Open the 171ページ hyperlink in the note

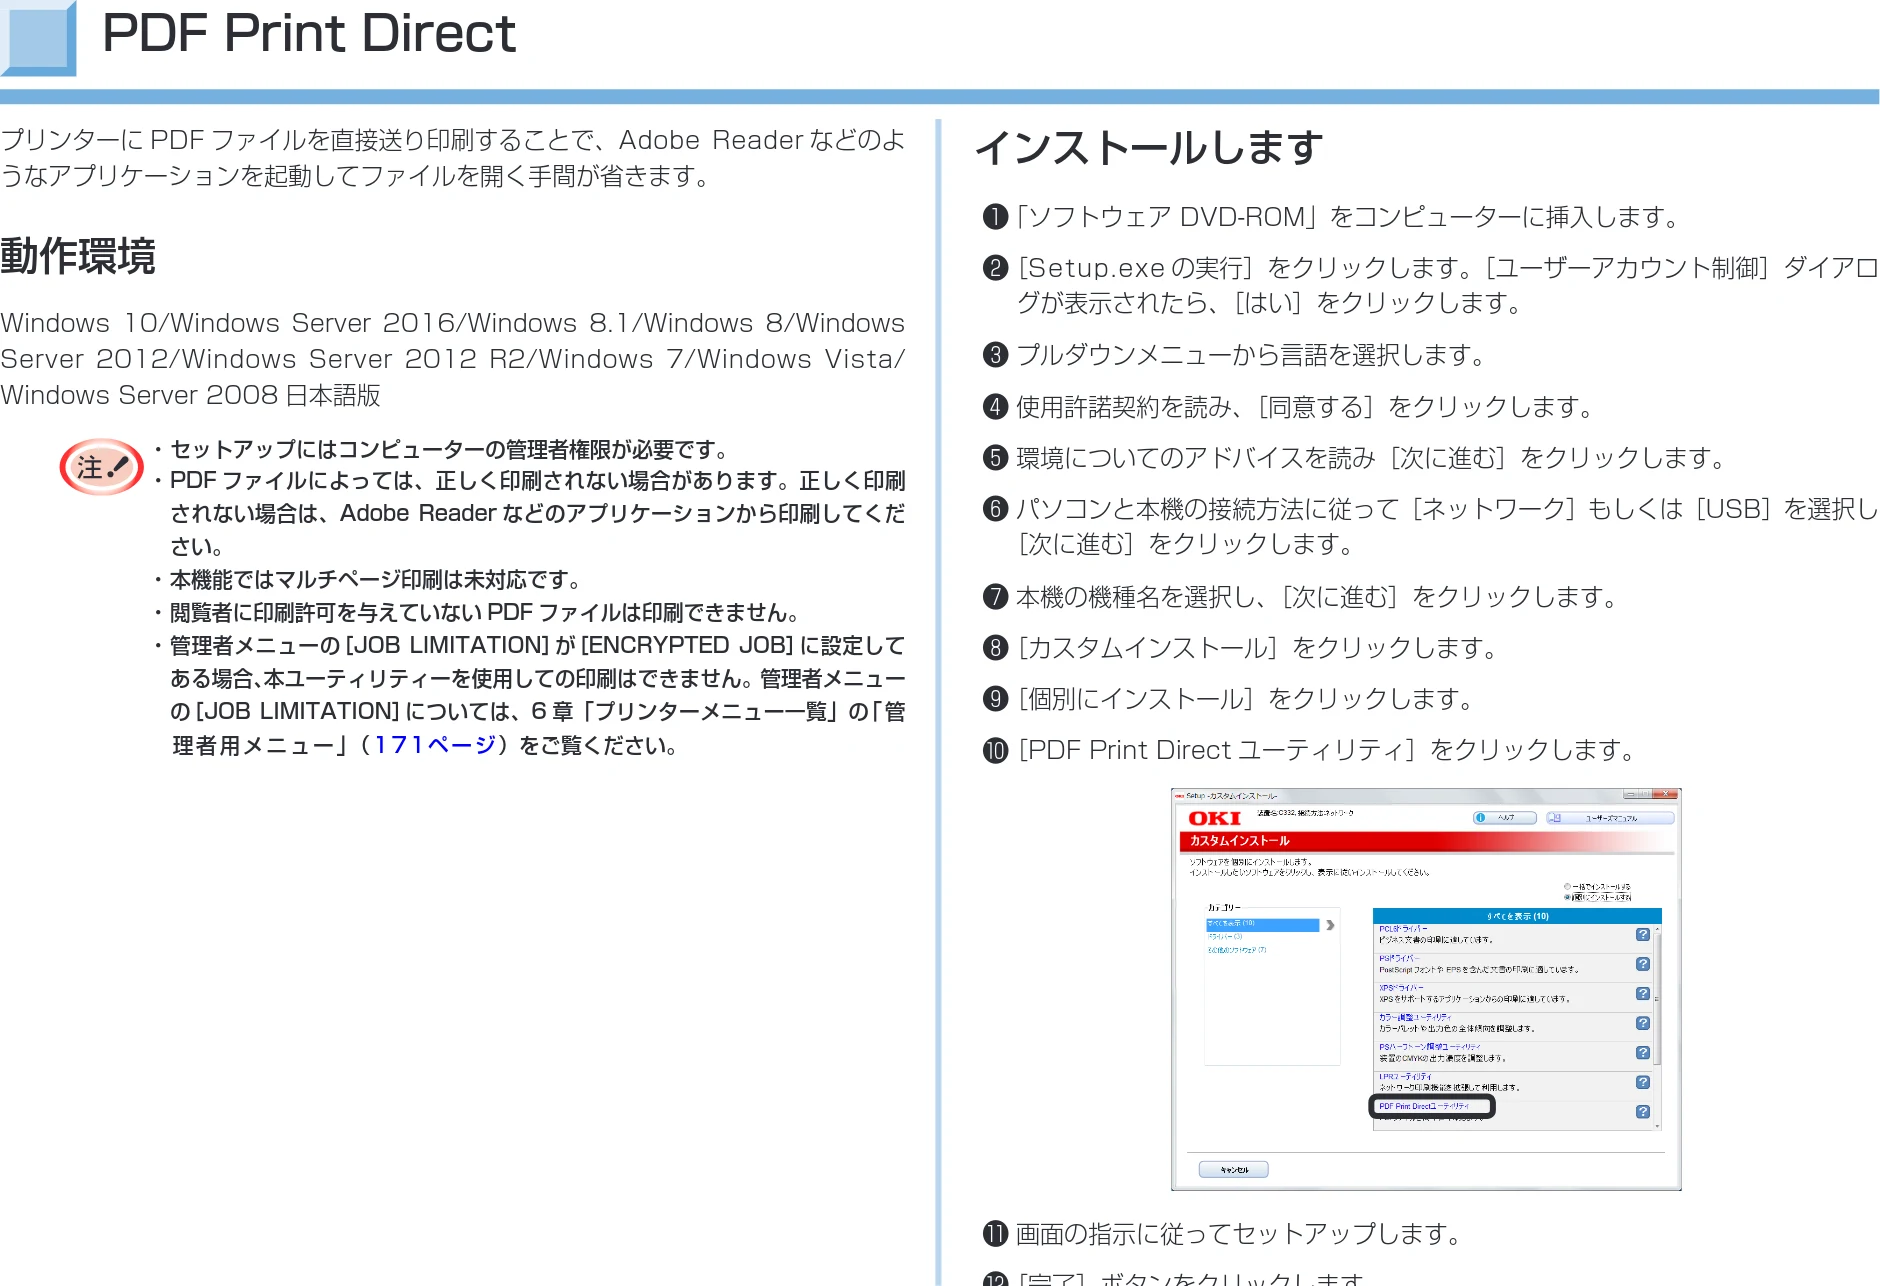tap(435, 745)
